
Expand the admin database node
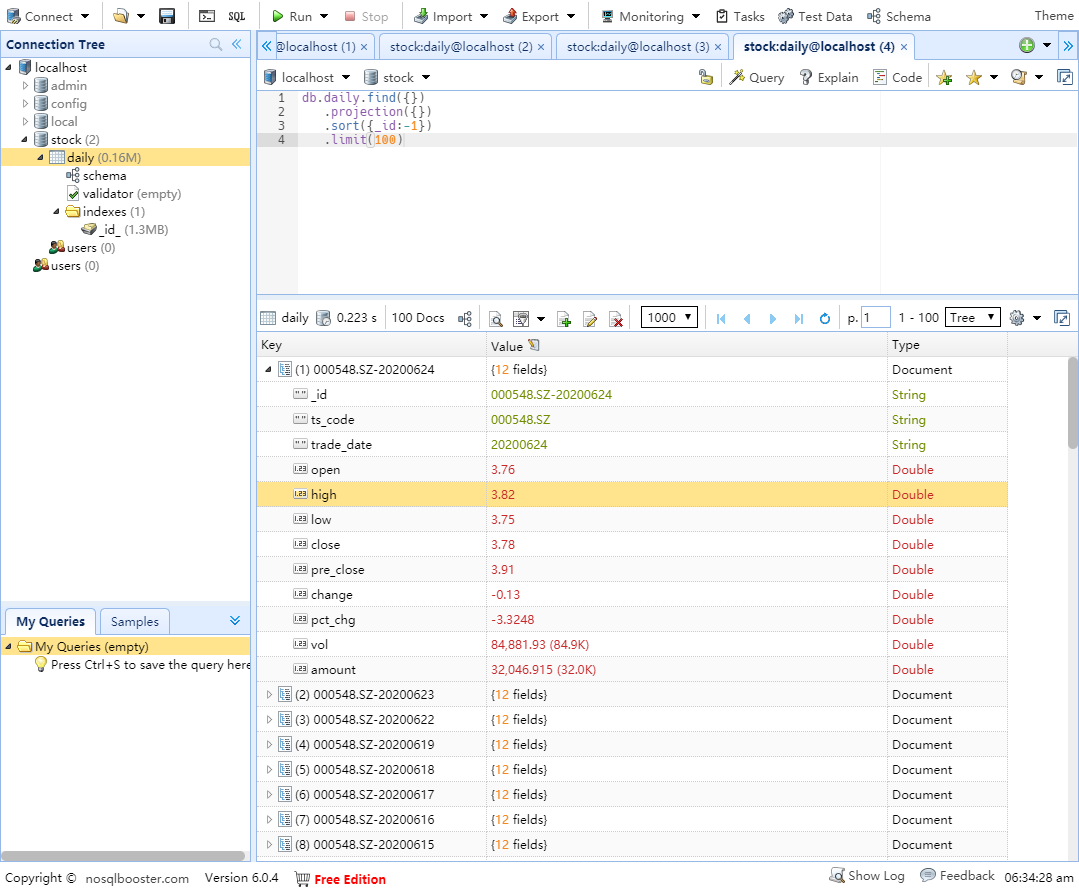(26, 86)
